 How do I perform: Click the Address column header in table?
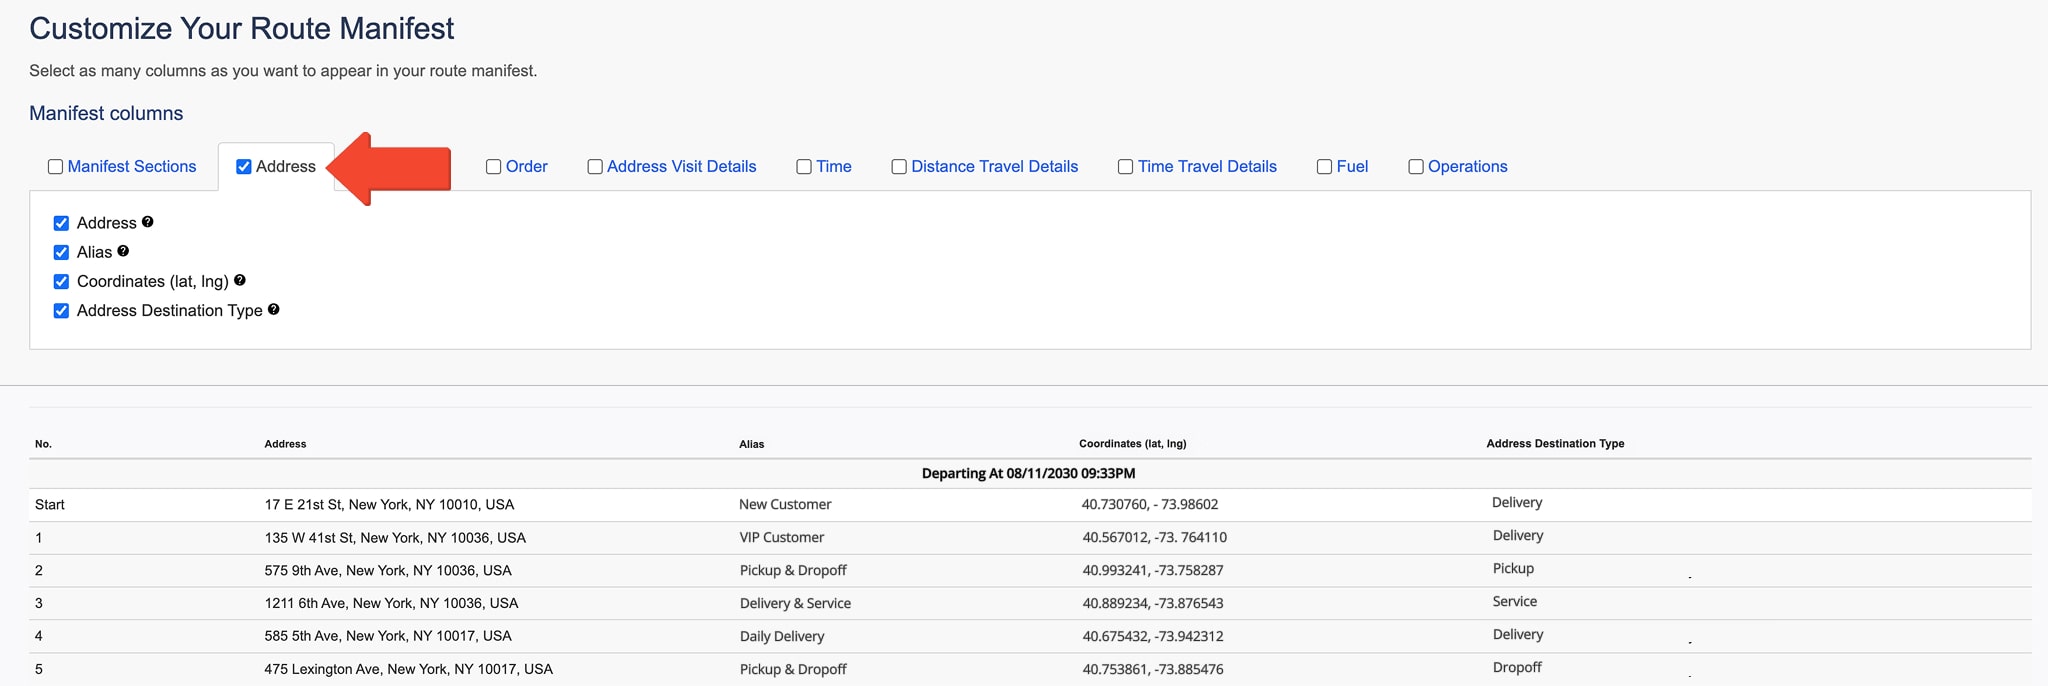[x=285, y=444]
